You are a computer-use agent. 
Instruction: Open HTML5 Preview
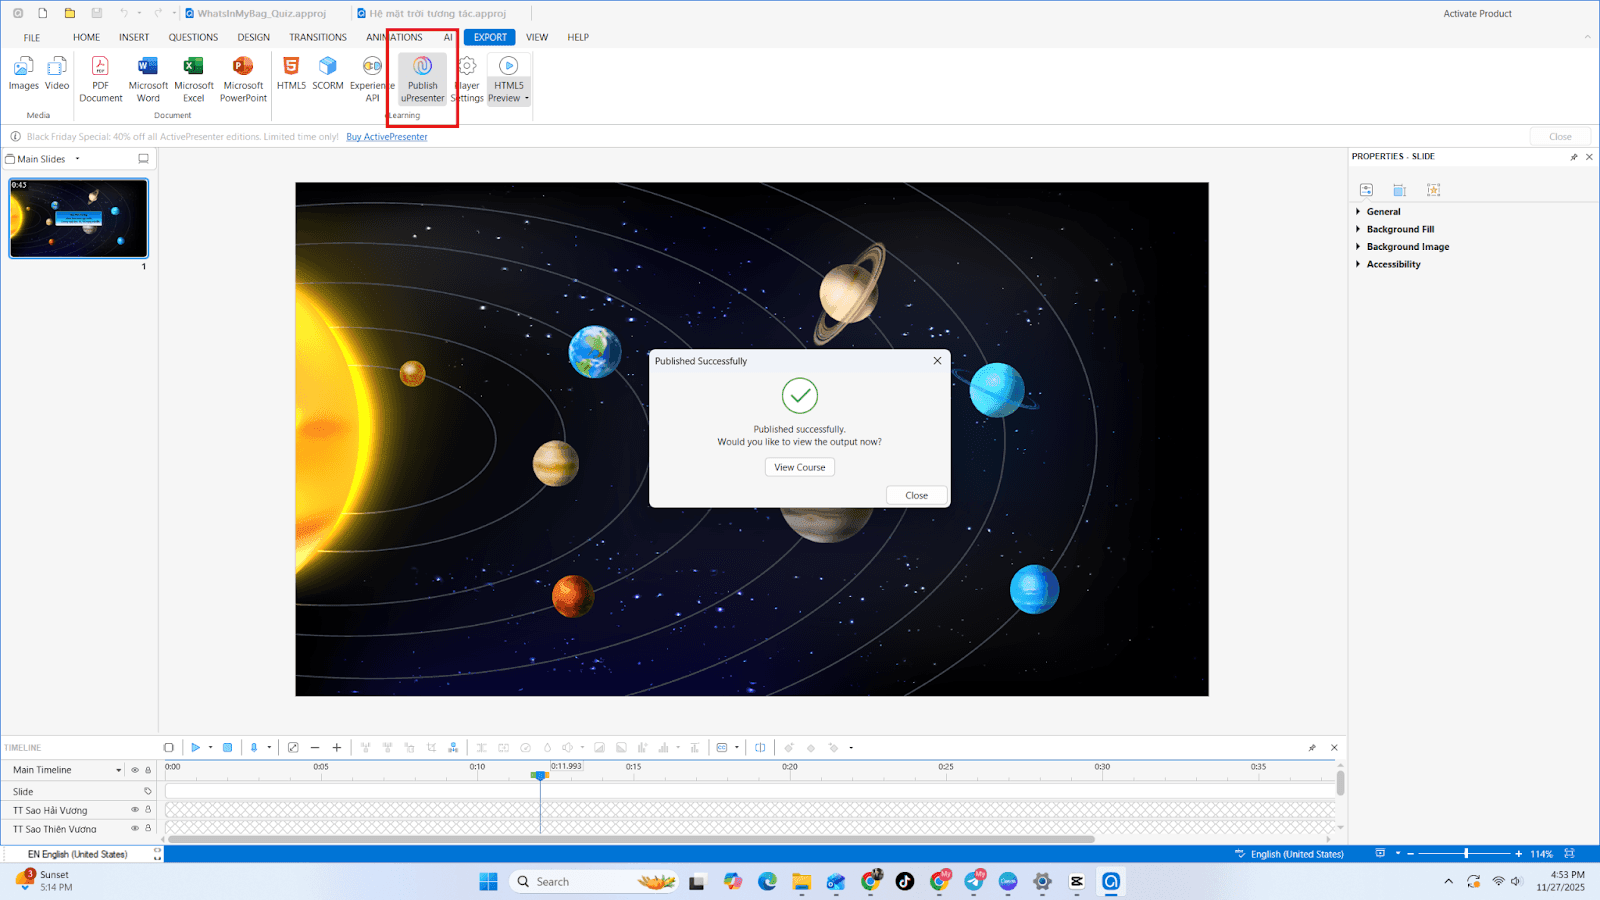click(x=509, y=79)
